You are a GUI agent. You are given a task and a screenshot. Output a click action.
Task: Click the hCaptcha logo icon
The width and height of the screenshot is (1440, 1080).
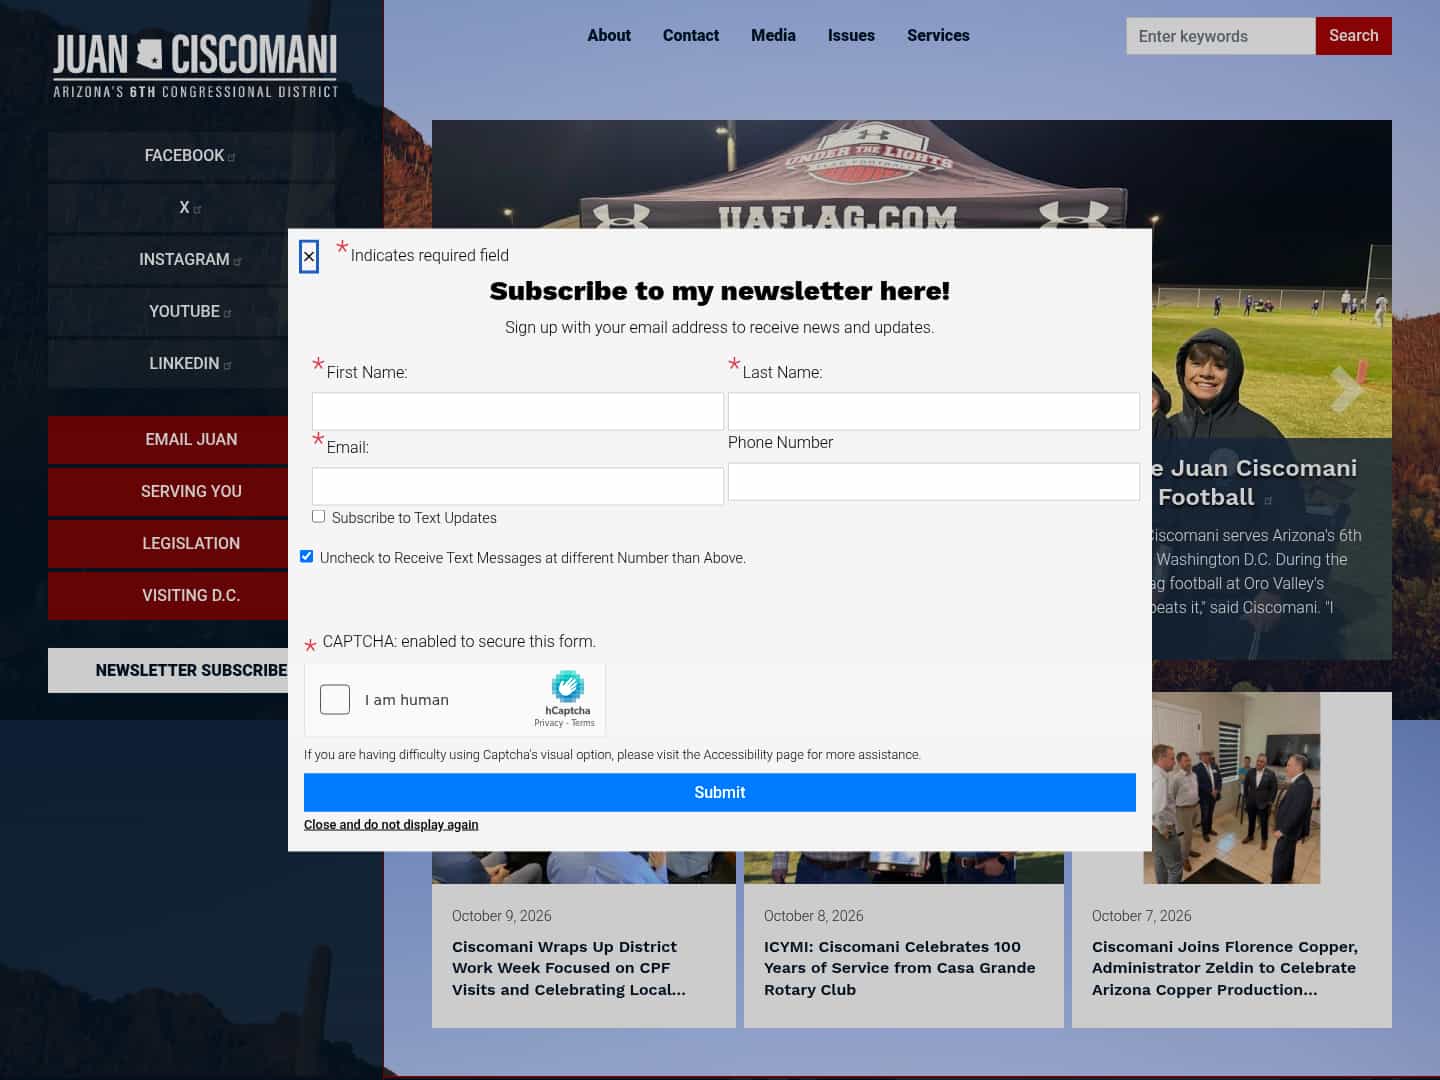pyautogui.click(x=567, y=686)
